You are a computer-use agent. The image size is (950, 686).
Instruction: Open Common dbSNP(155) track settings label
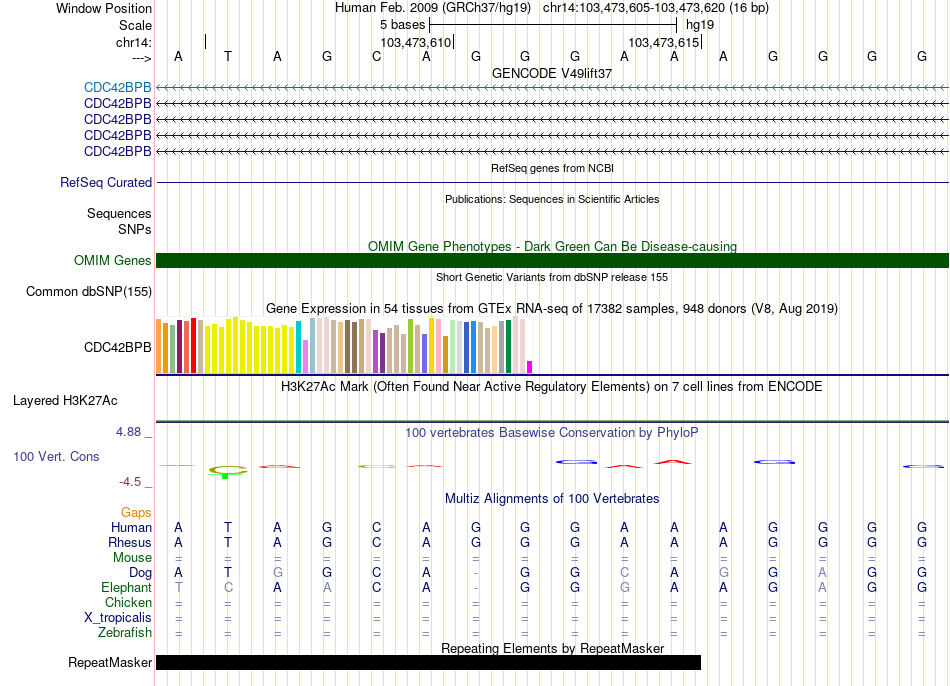[x=88, y=291]
